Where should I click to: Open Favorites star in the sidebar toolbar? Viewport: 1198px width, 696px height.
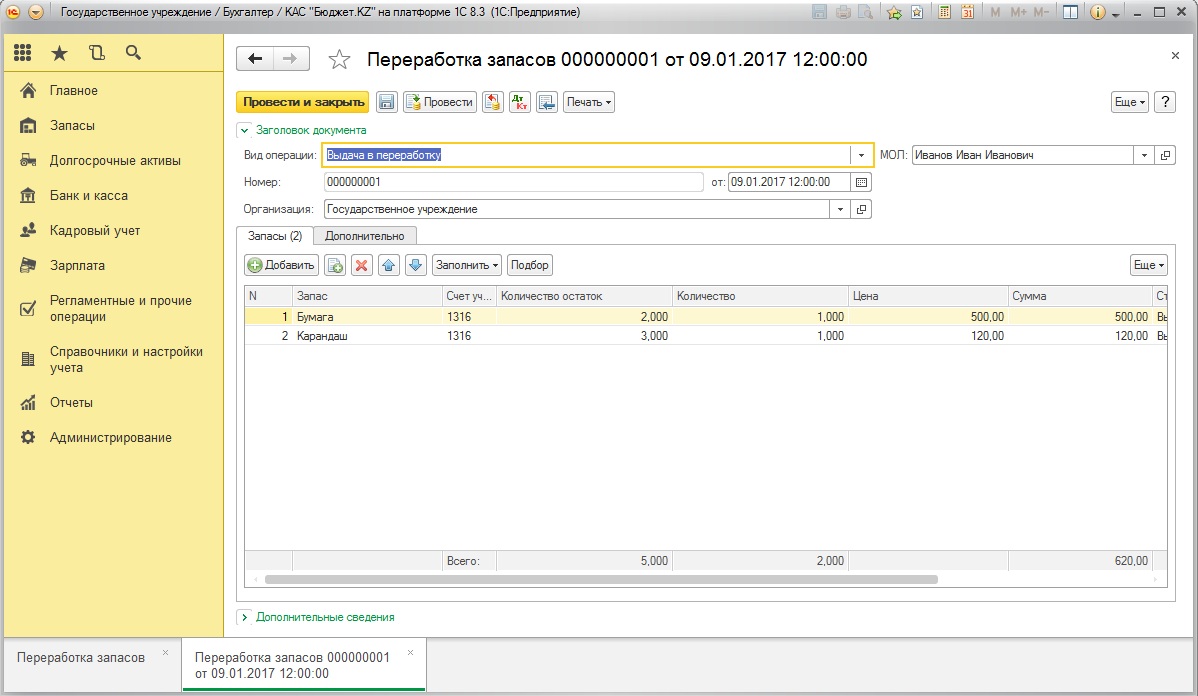click(60, 53)
